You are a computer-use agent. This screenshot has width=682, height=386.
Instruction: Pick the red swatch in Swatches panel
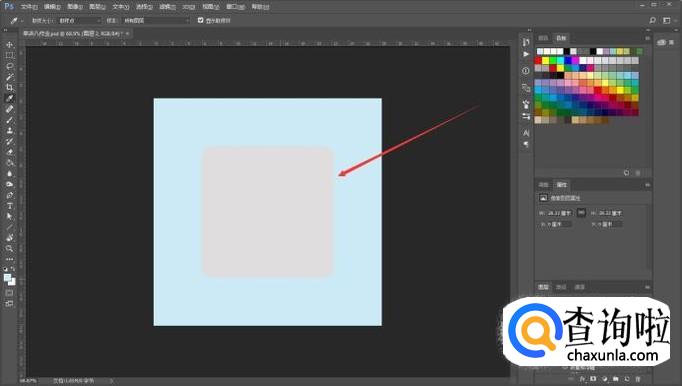coord(538,60)
